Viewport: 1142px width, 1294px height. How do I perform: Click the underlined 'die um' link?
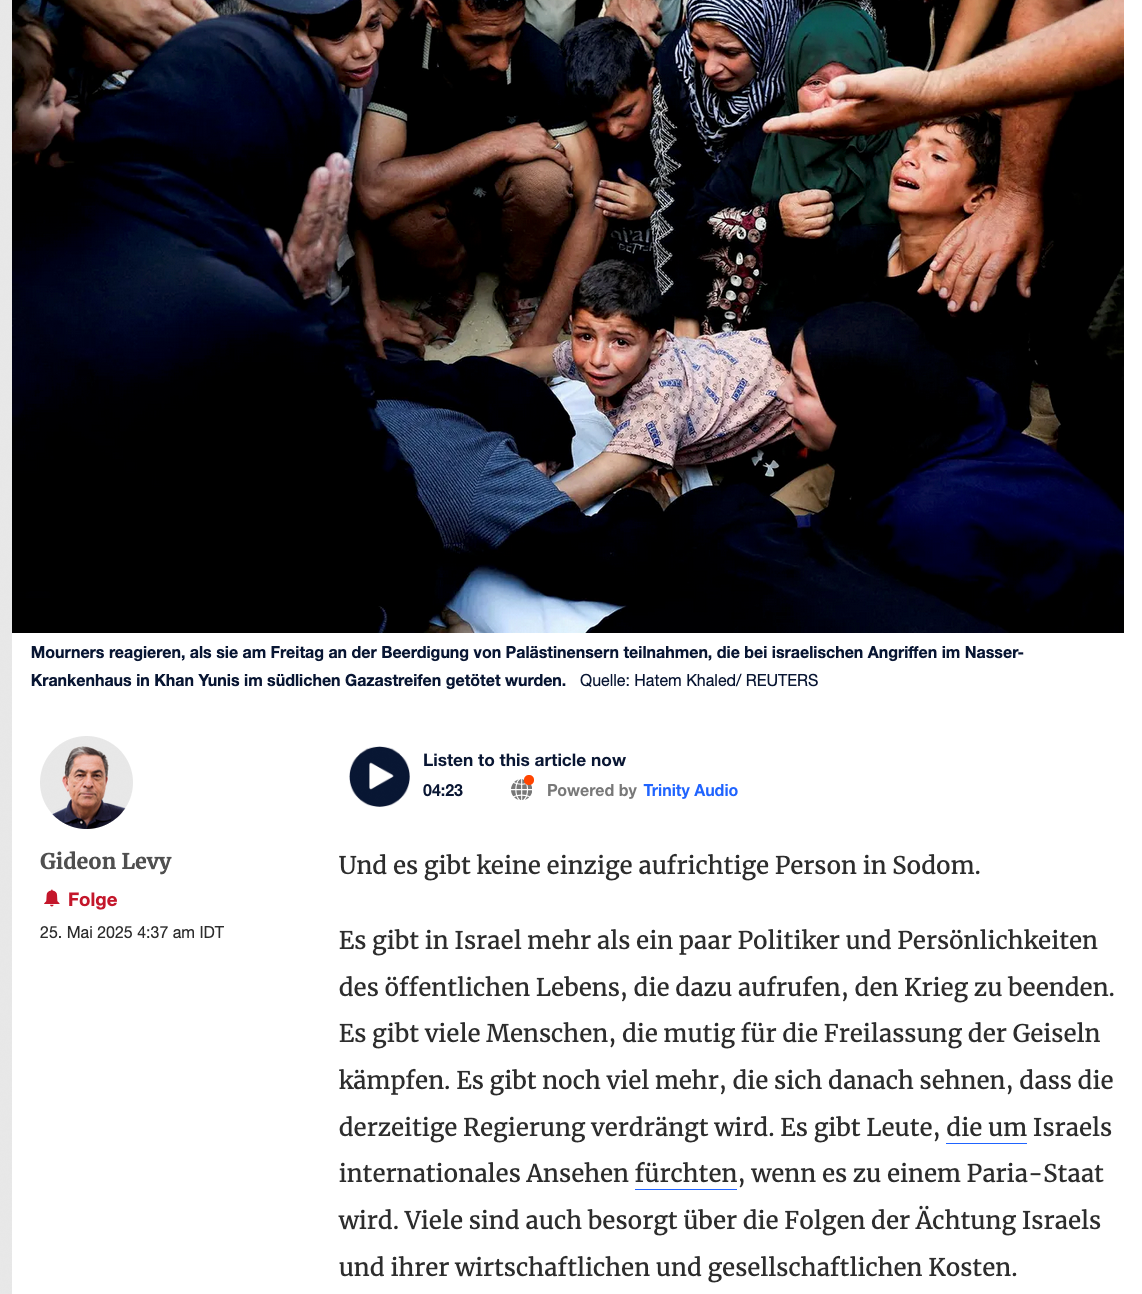tap(986, 1127)
